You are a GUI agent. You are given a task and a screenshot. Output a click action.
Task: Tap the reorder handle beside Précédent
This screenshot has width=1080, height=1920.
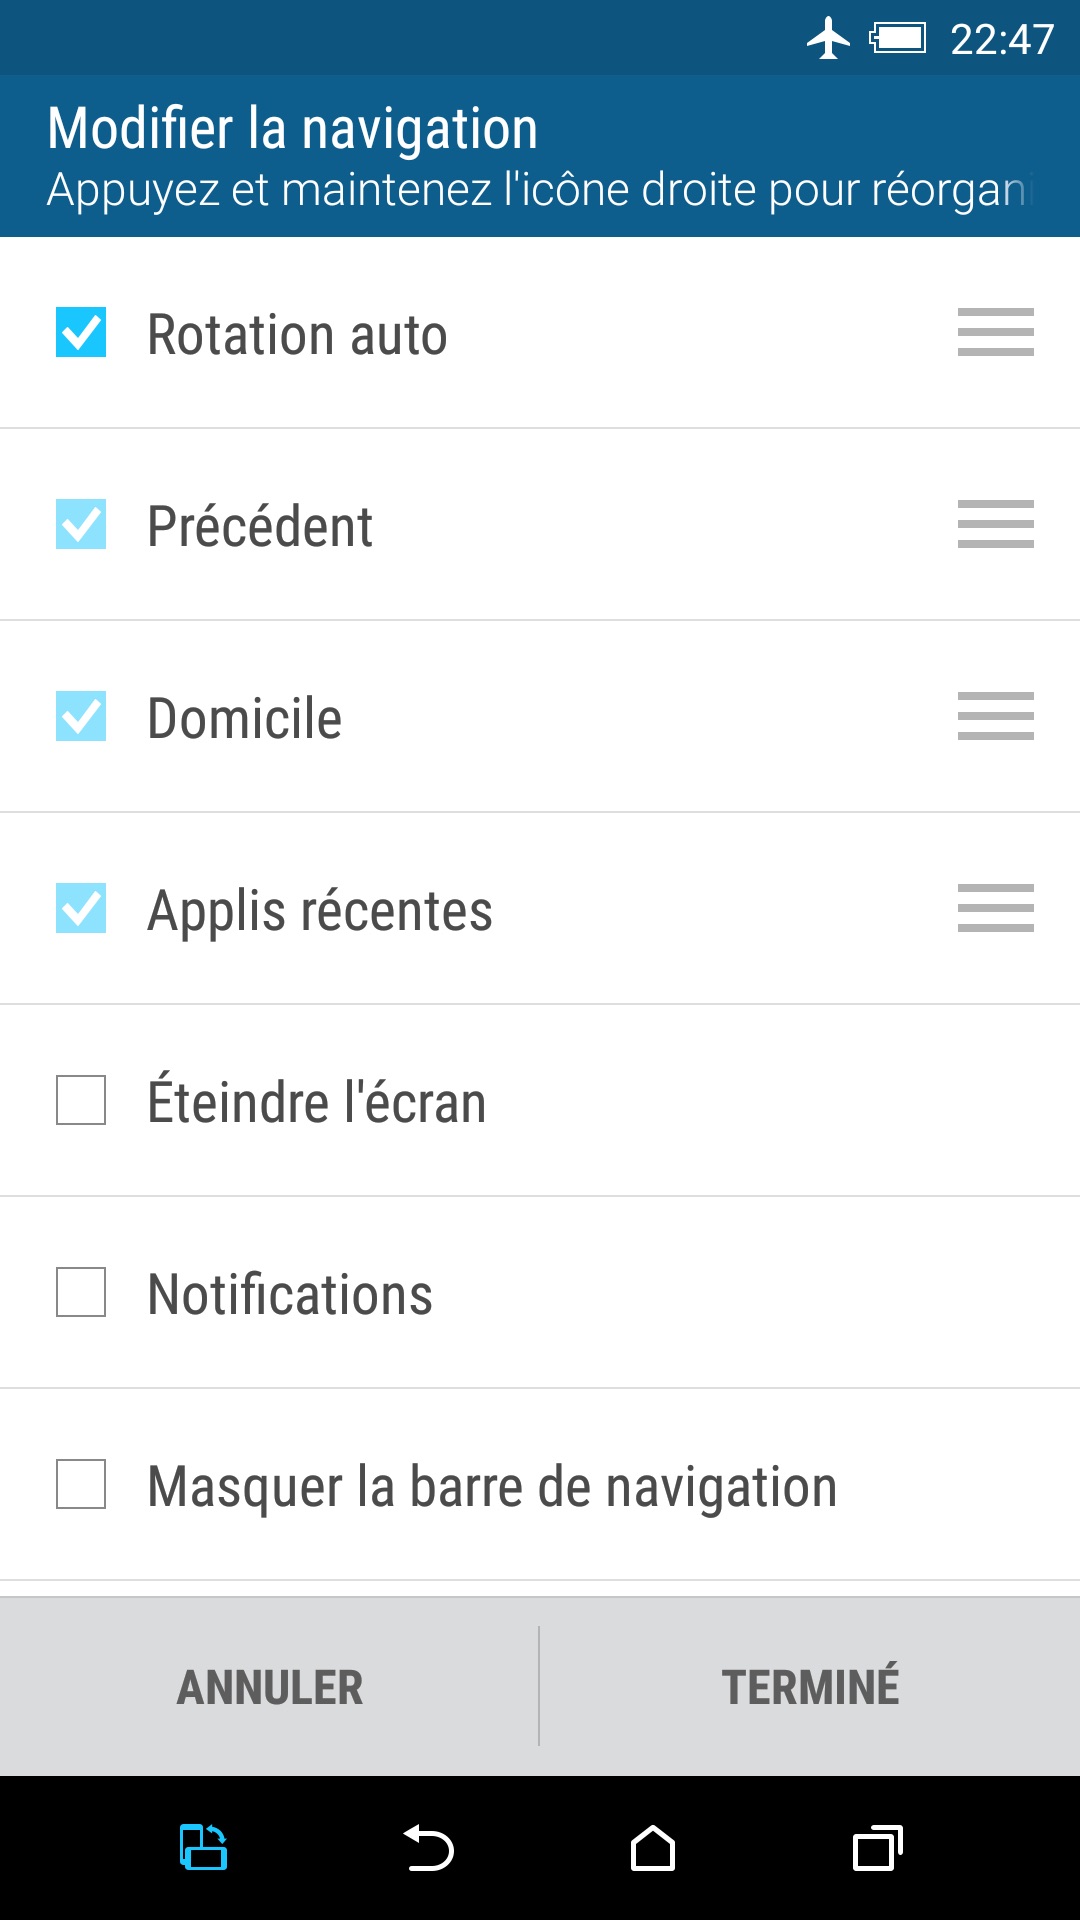pyautogui.click(x=995, y=524)
